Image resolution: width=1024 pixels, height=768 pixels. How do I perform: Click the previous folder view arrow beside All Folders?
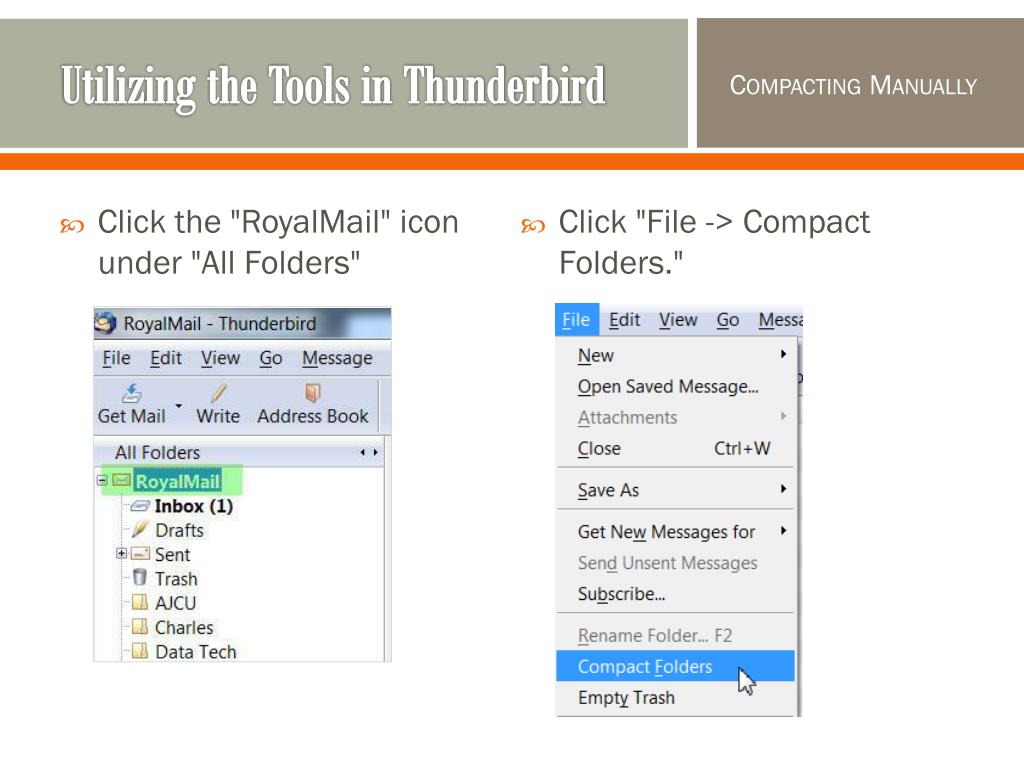click(362, 453)
